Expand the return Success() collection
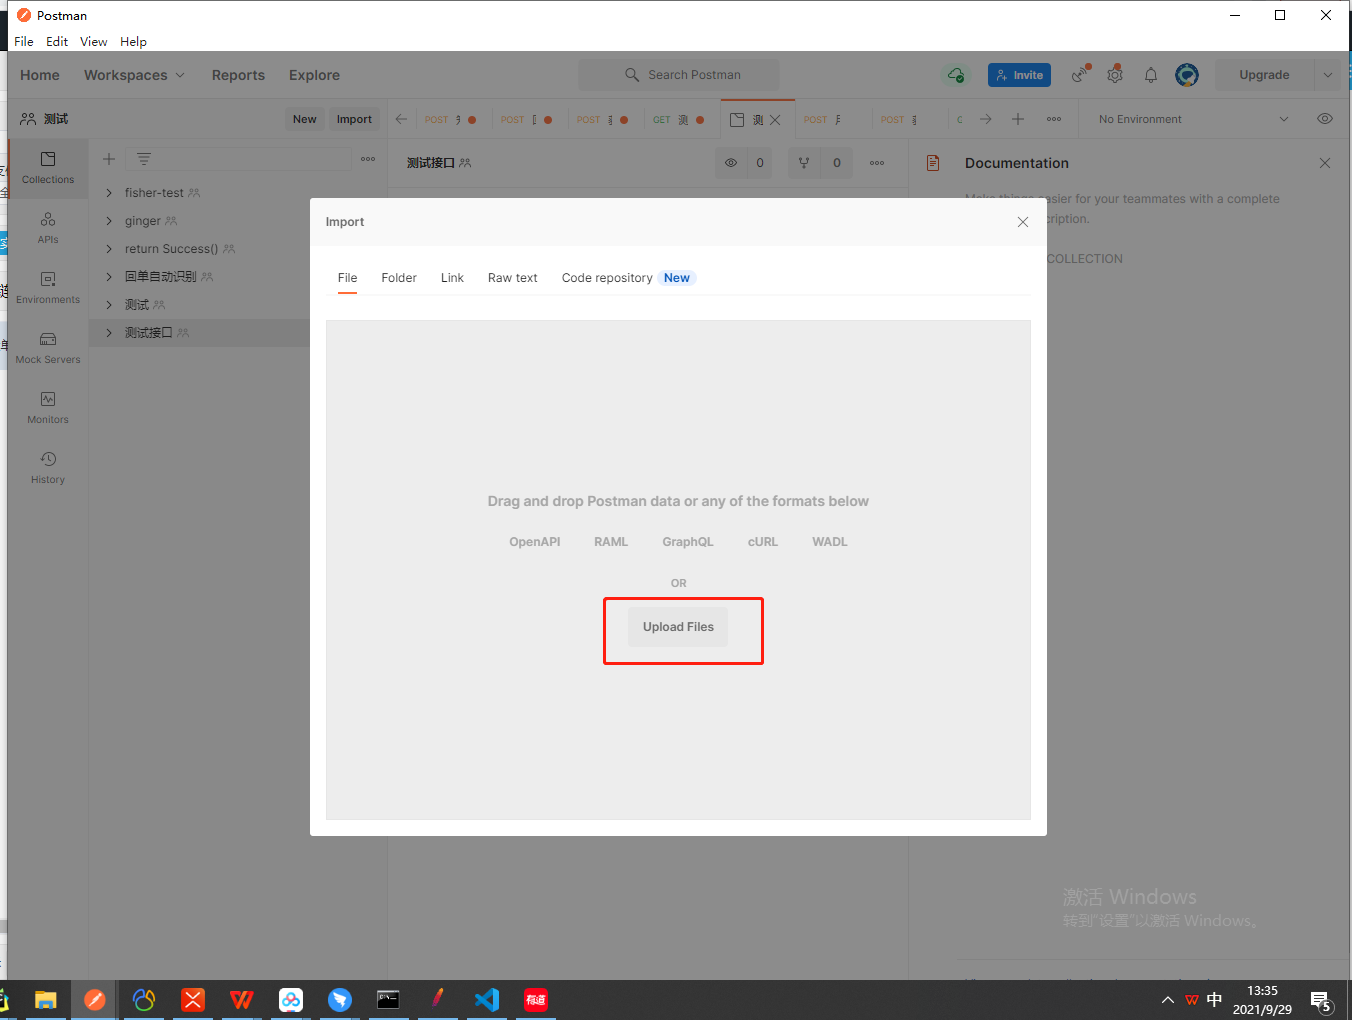Screen dimensions: 1352x1020 (x=109, y=249)
